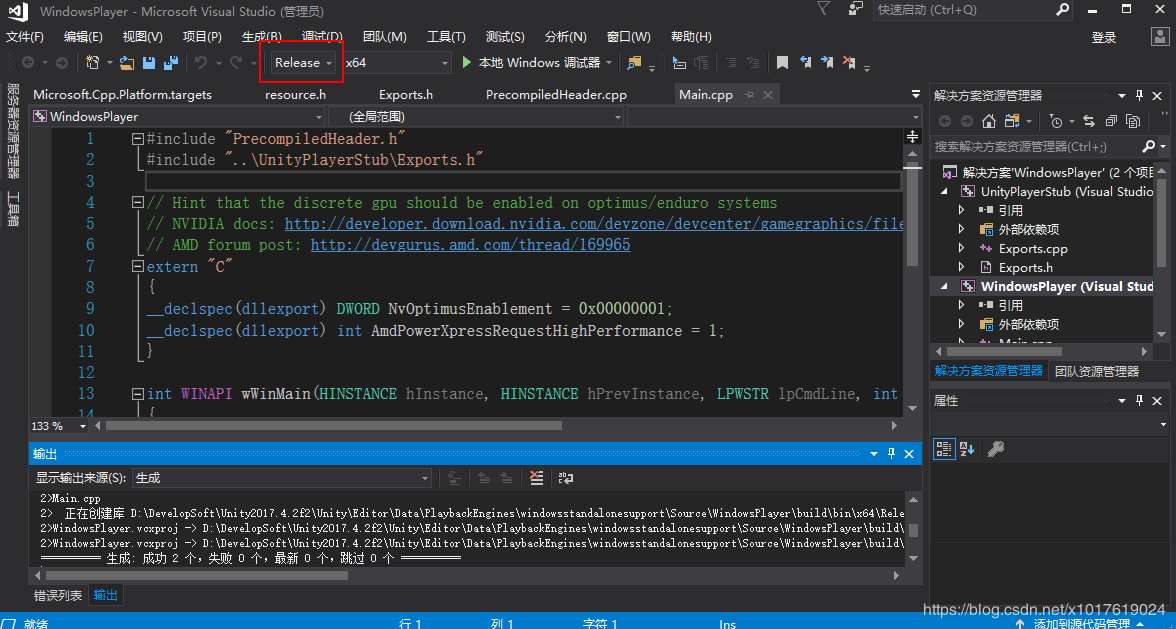Open the 工具(T) menu
This screenshot has width=1176, height=629.
click(x=446, y=37)
